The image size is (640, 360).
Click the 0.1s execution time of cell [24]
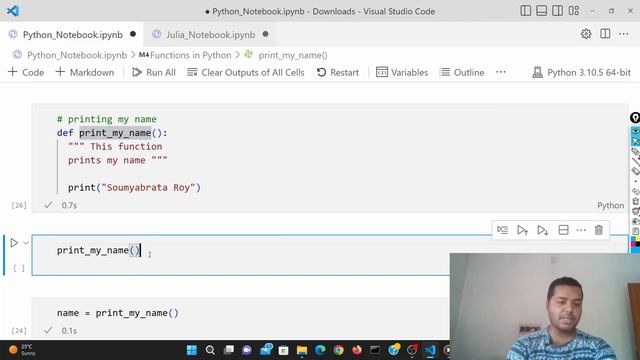69,331
